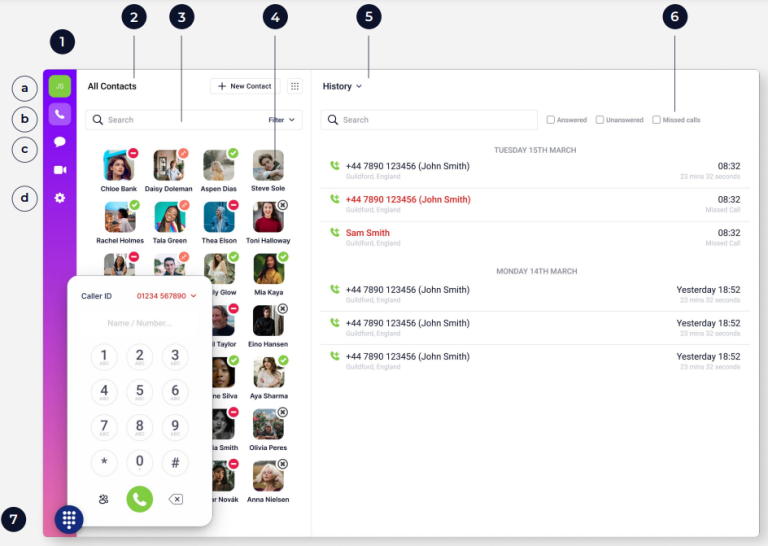Screen dimensions: 768x546
Task: Open the Caller ID number dropdown
Action: point(167,296)
